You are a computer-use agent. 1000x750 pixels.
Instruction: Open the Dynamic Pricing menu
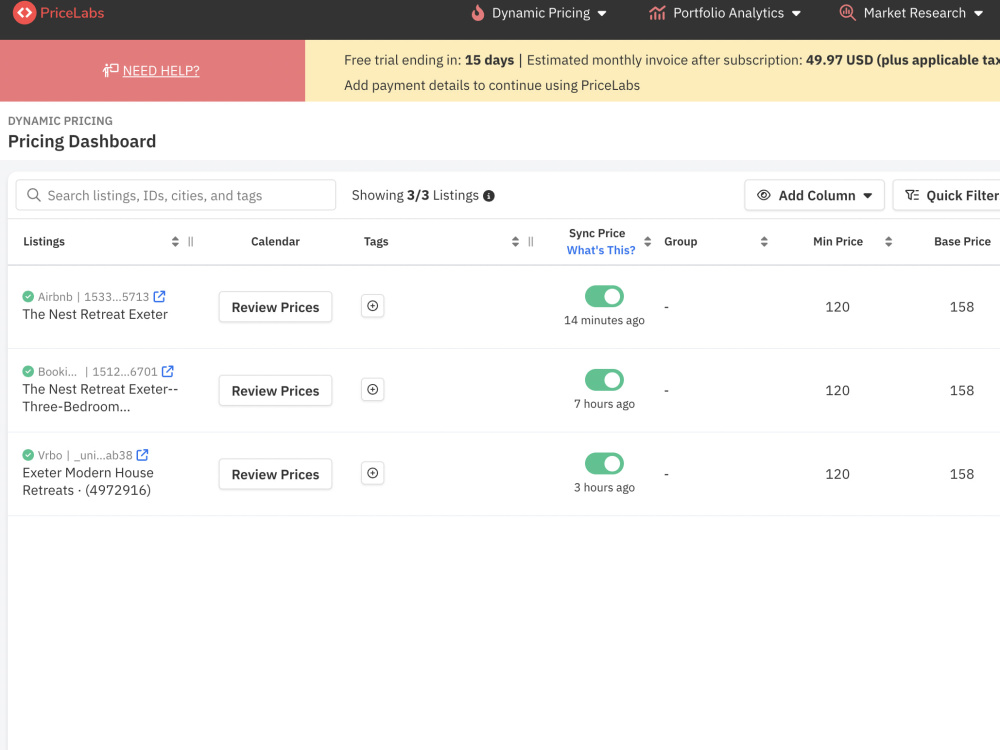coord(539,13)
